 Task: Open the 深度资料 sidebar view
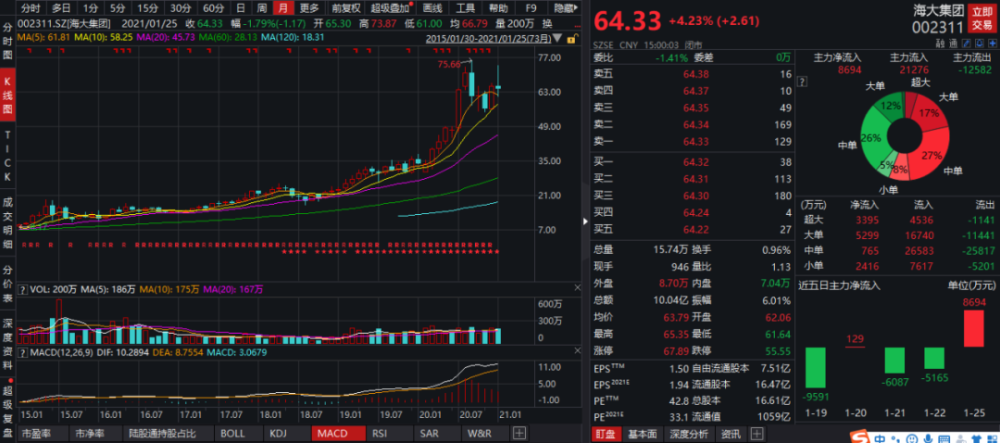point(8,344)
